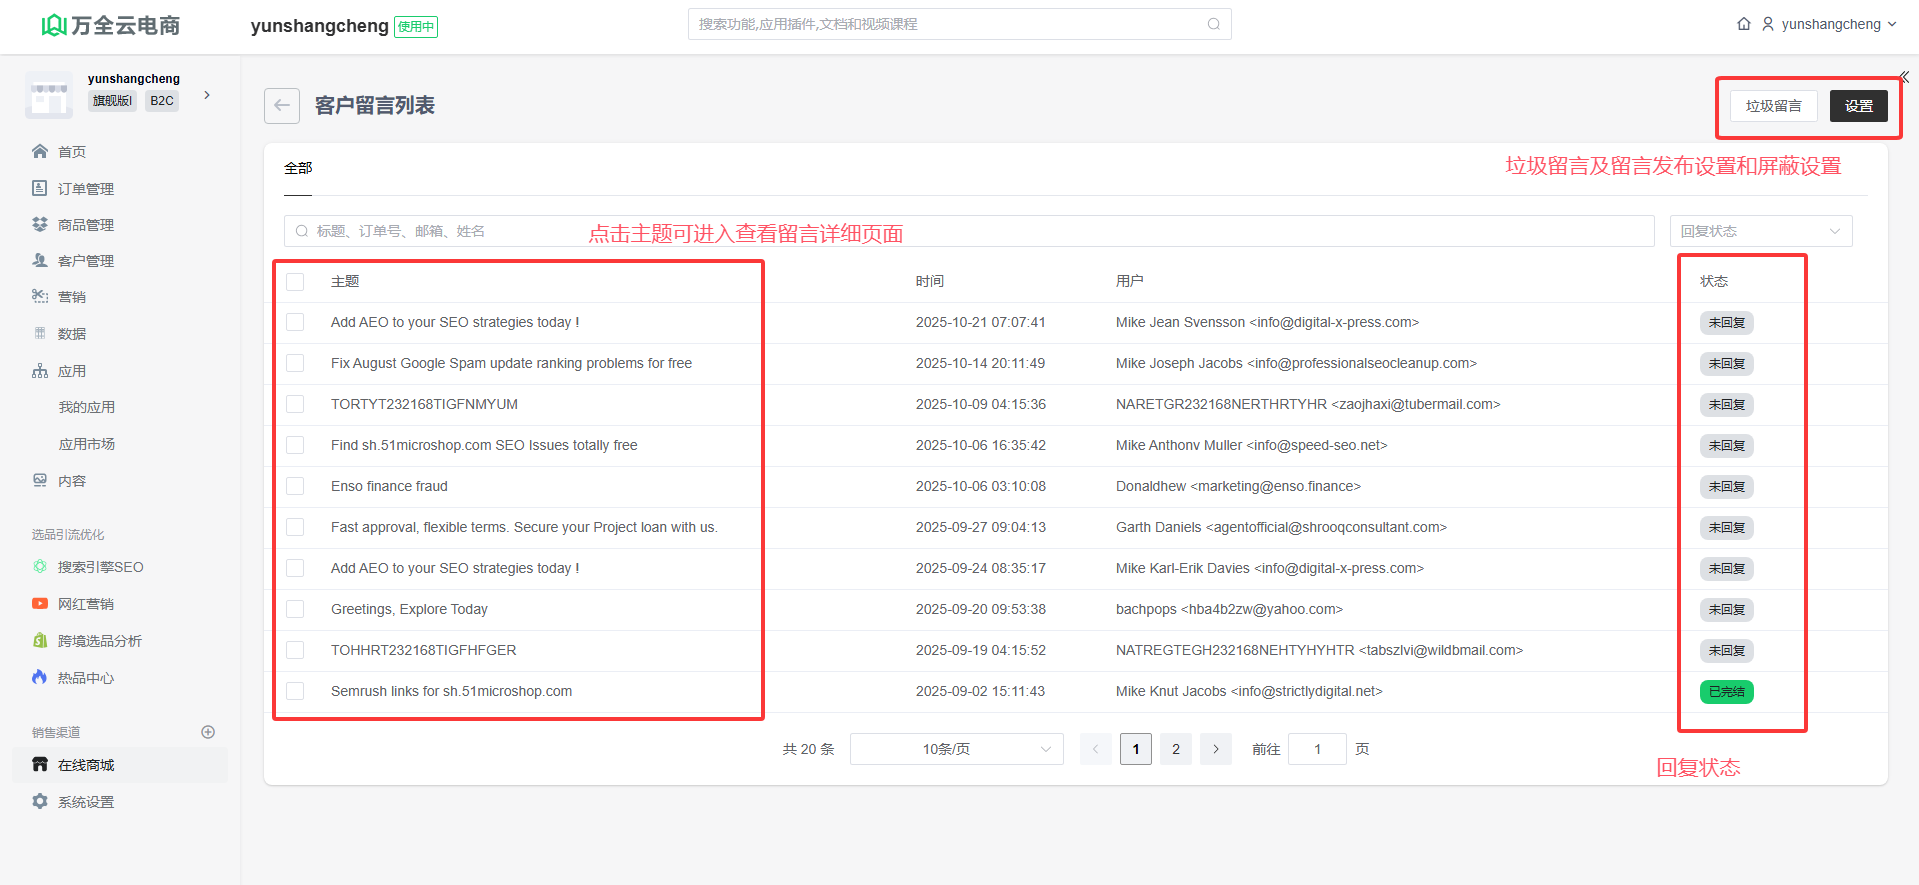Open 热品中心 with the flame icon
This screenshot has width=1919, height=885.
pos(85,678)
